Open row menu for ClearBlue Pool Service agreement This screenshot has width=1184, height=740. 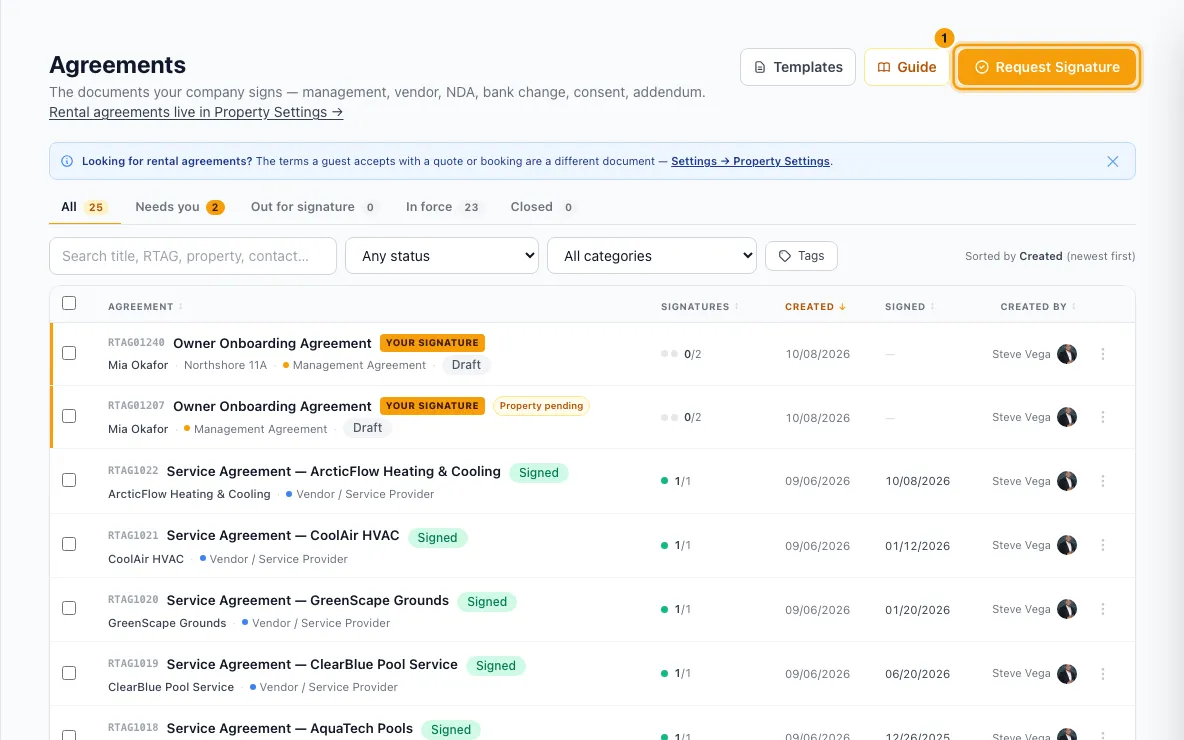pos(1102,674)
